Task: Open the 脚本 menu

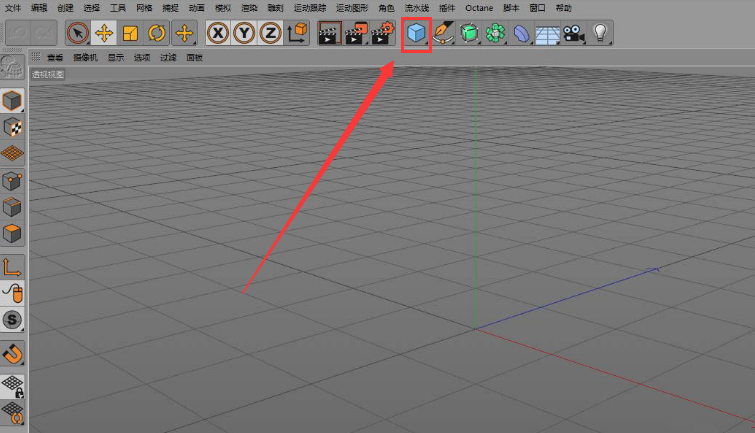Action: [511, 8]
